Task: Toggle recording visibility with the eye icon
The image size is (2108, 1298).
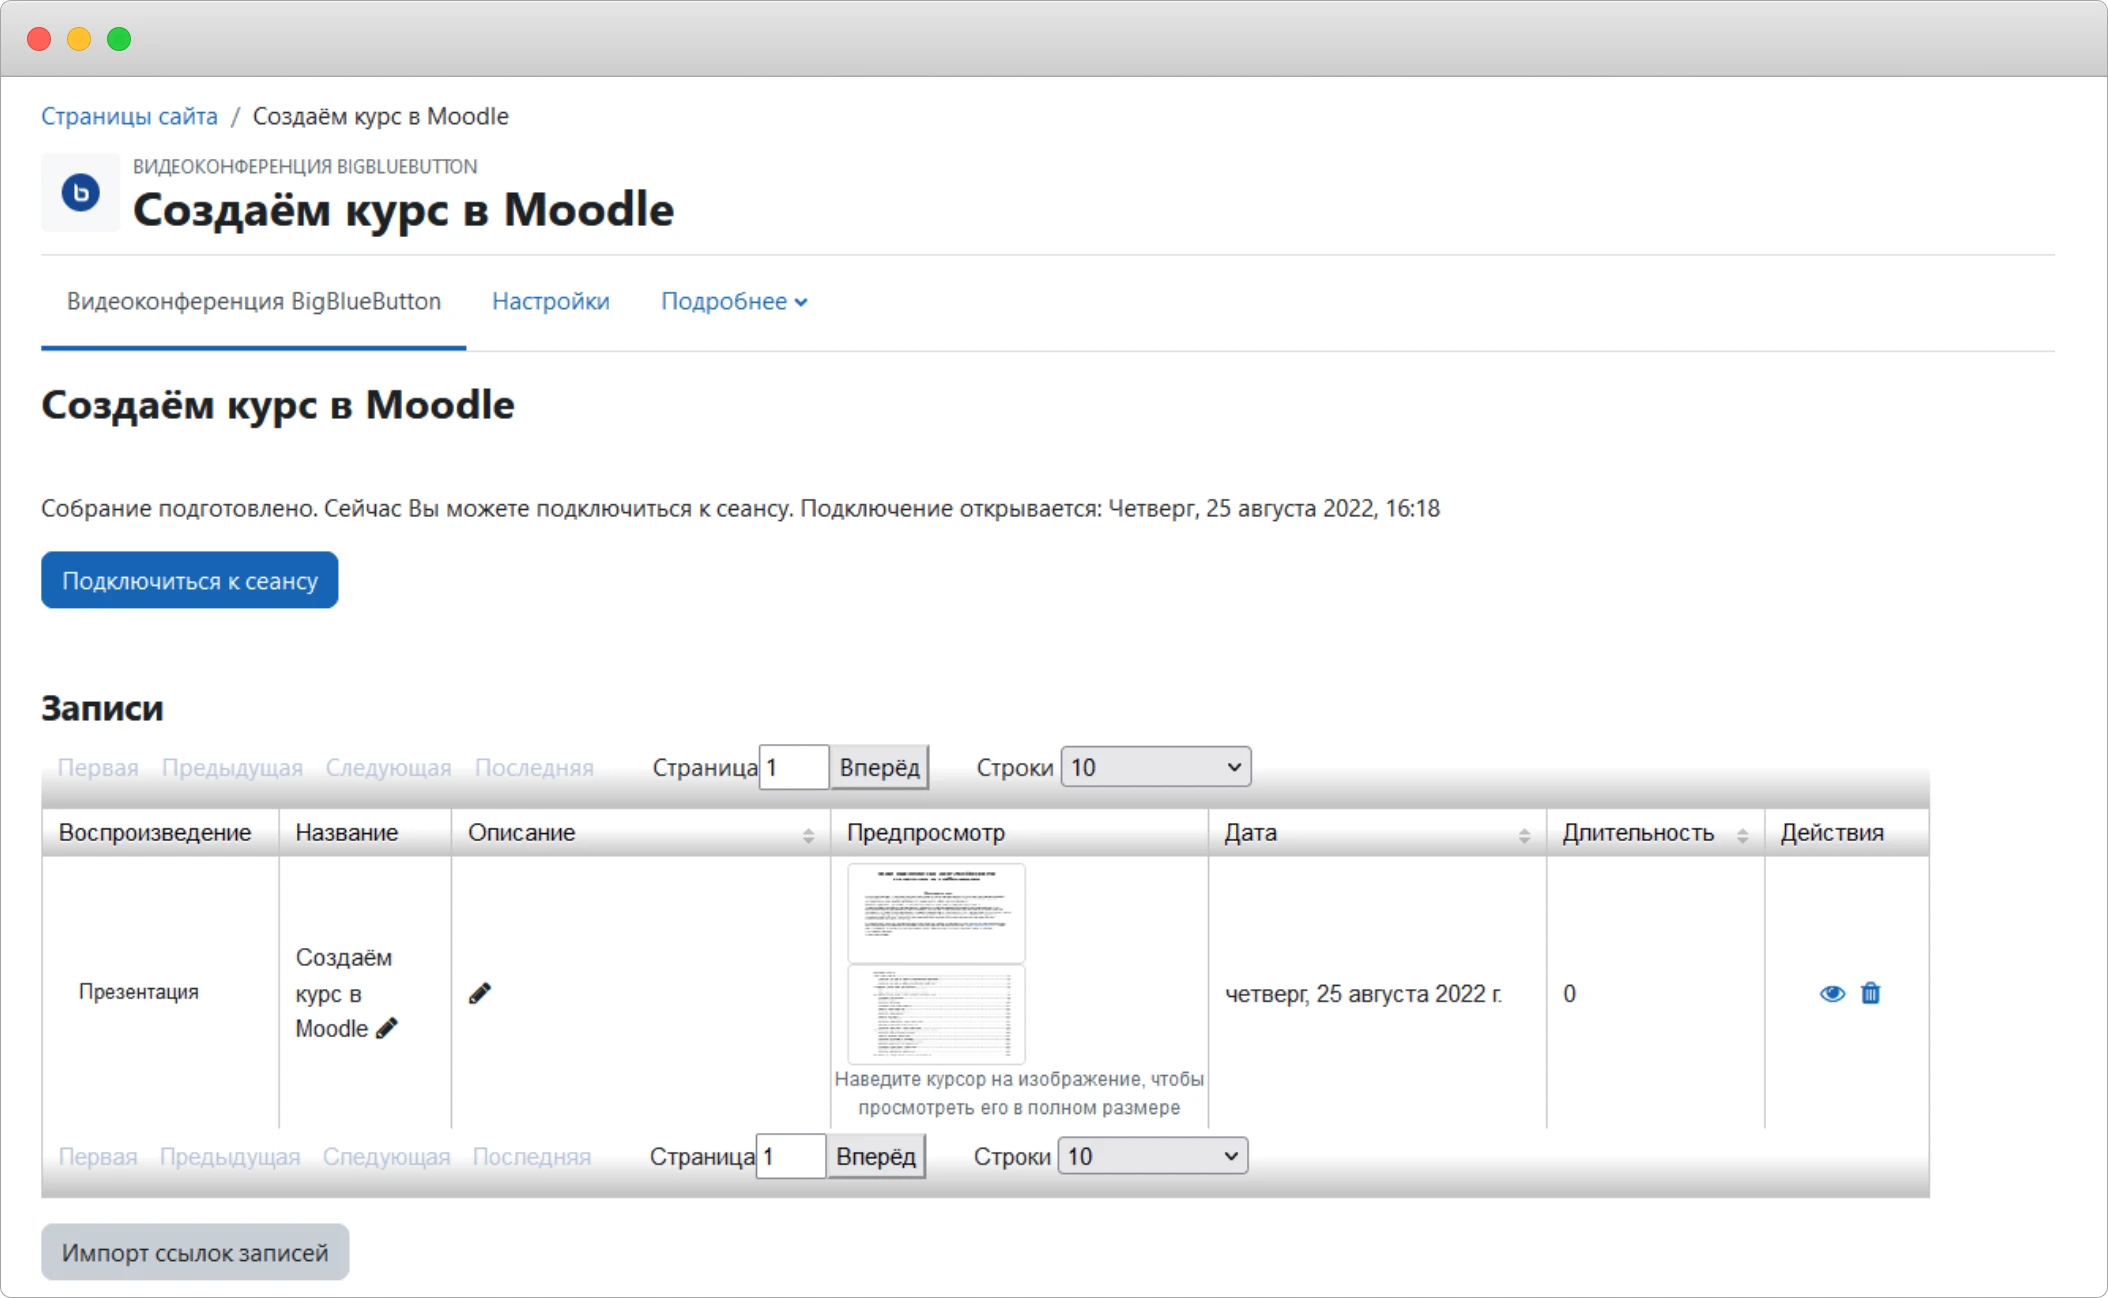Action: (x=1831, y=993)
